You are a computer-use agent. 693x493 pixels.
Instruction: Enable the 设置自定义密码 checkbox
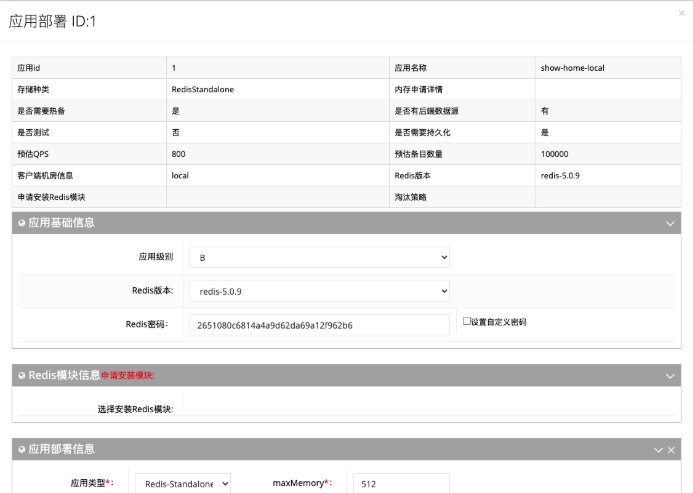click(x=465, y=322)
